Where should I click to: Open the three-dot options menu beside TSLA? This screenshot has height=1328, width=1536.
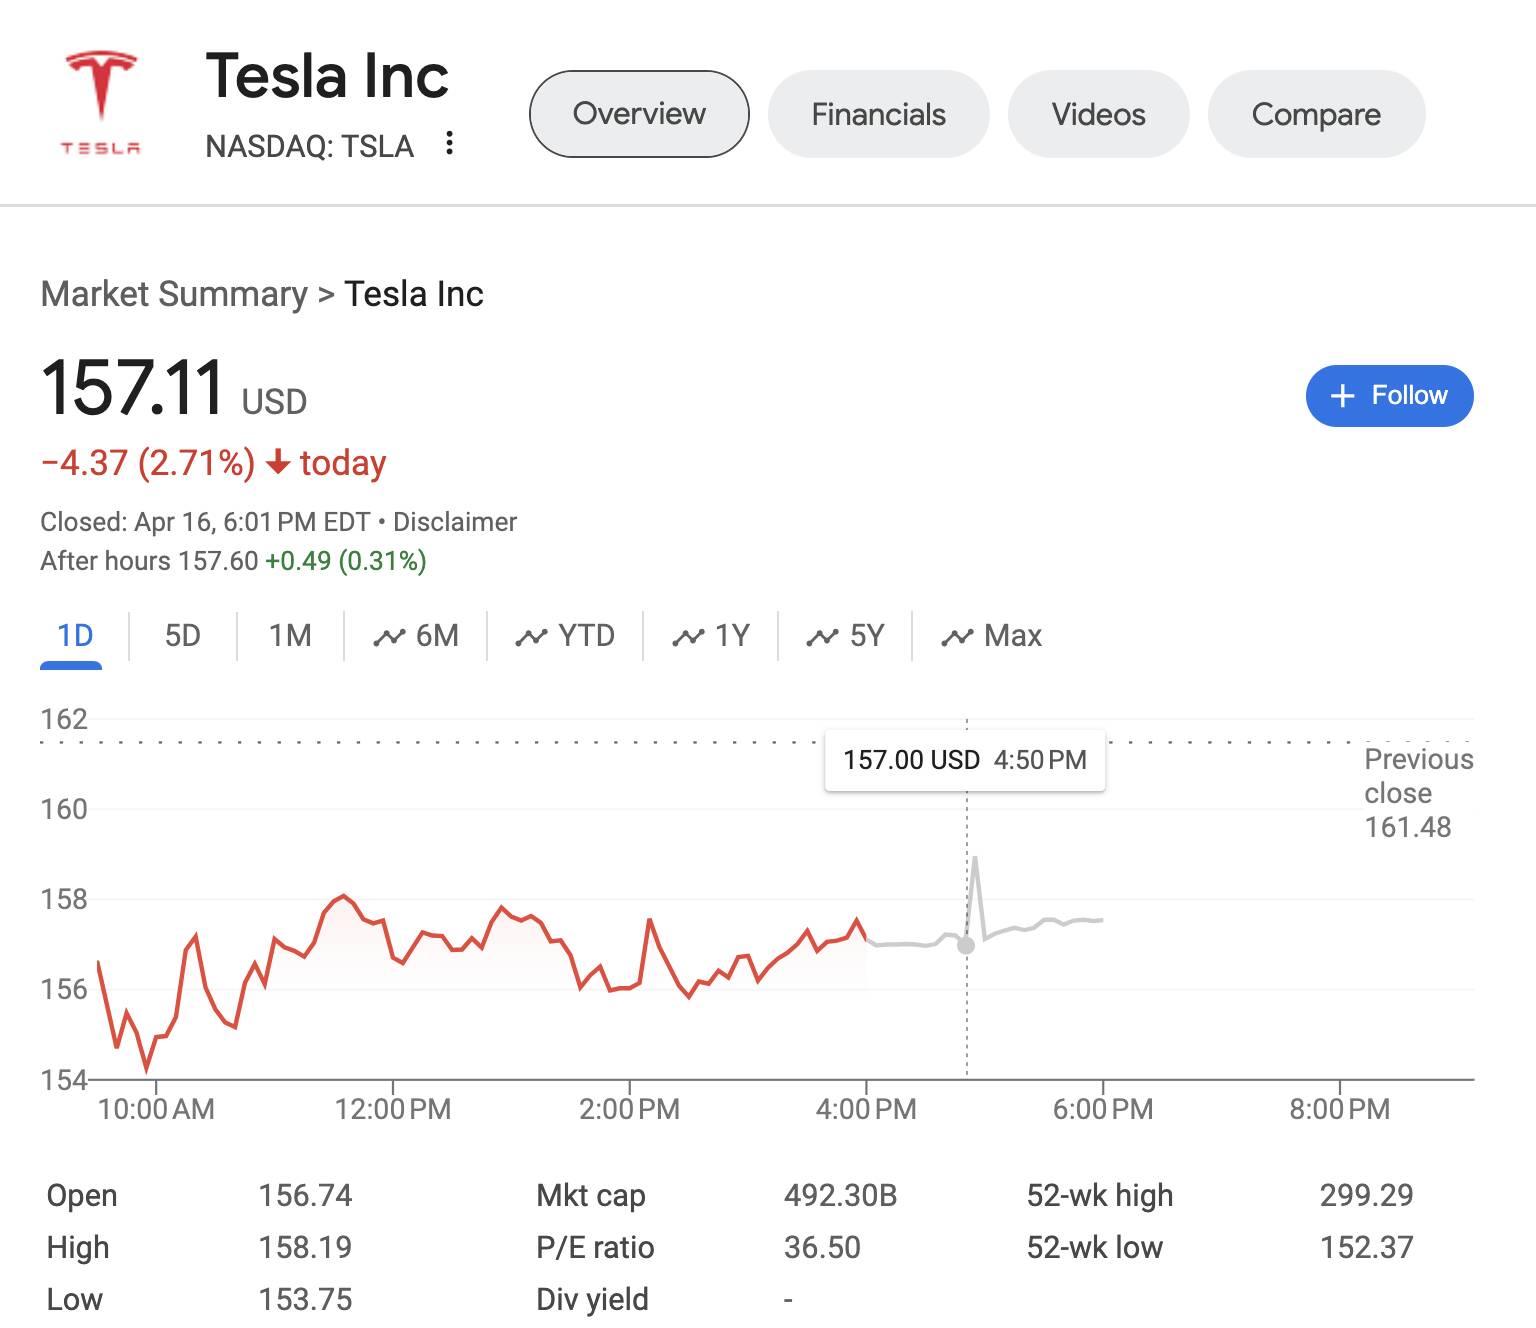click(x=450, y=144)
